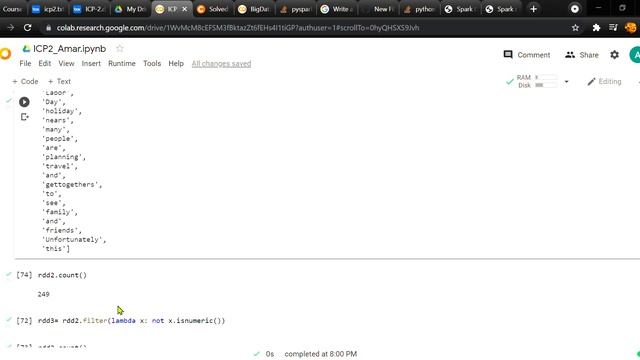The height and width of the screenshot is (360, 640).
Task: Run the cell with the play button
Action: coord(24,102)
